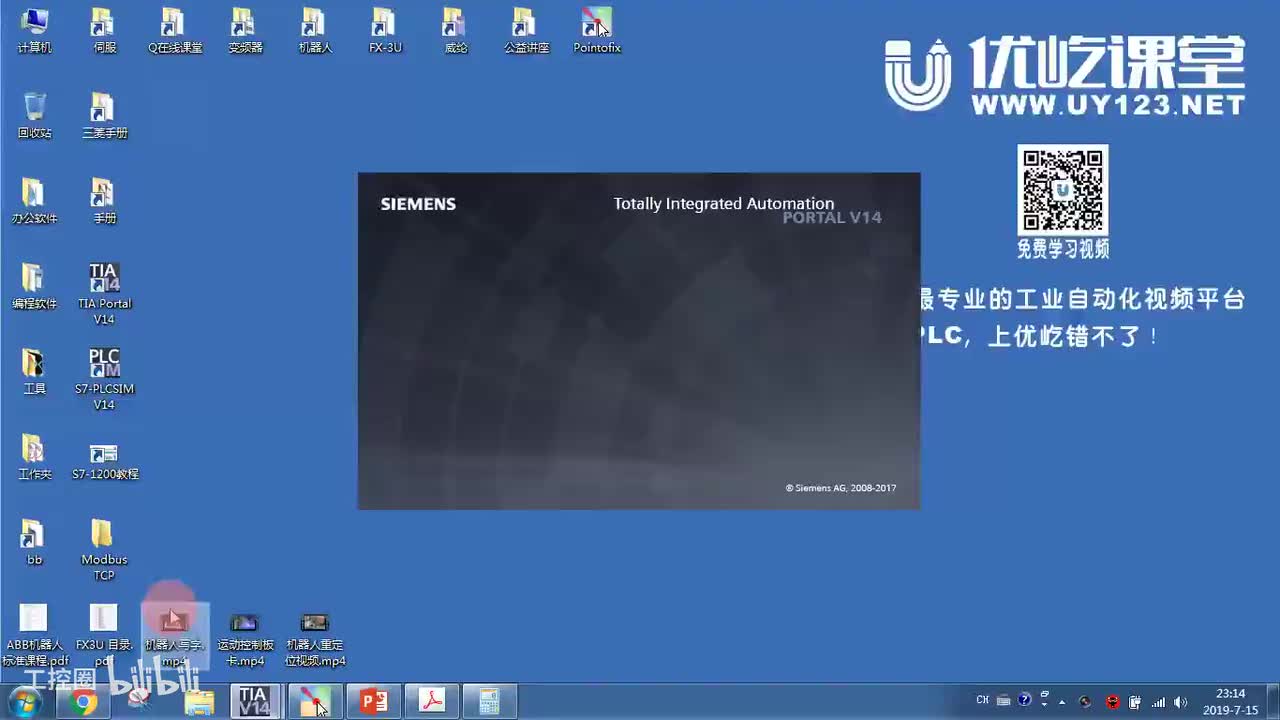This screenshot has height=720, width=1280.
Task: Switch to Adobe Reader taskbar button
Action: click(x=432, y=702)
